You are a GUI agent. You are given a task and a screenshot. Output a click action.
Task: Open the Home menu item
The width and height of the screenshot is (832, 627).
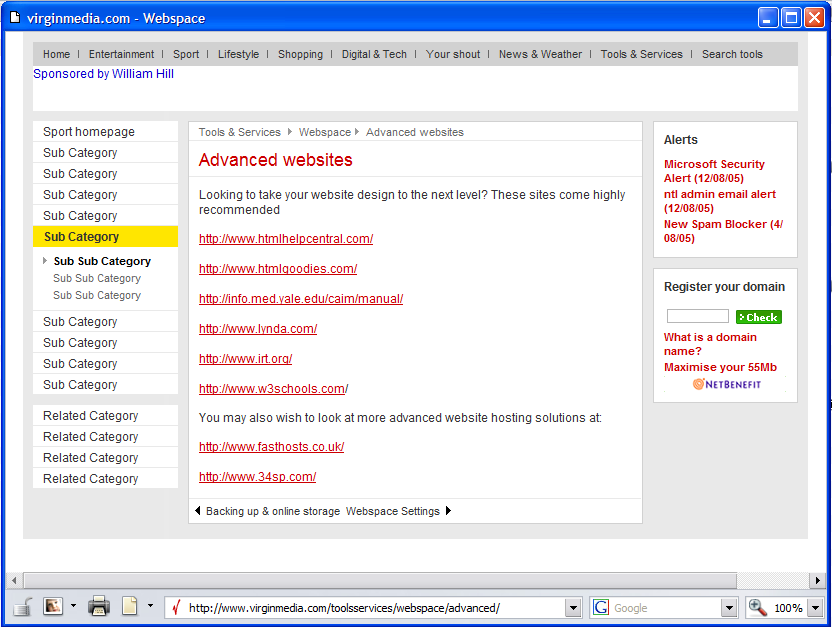tap(56, 54)
